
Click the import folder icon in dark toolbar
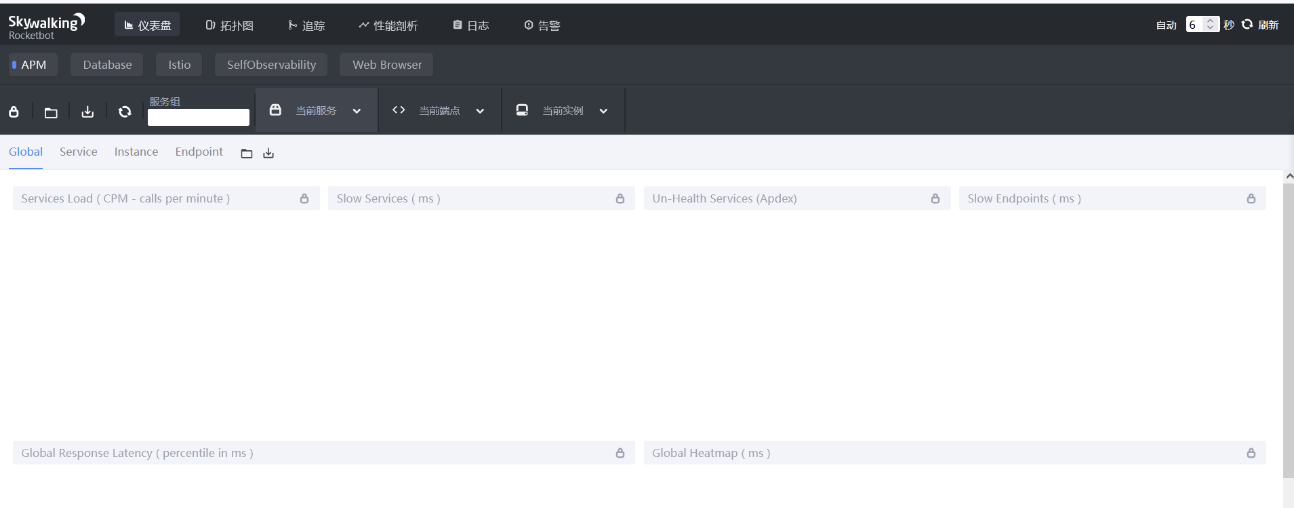tap(51, 112)
